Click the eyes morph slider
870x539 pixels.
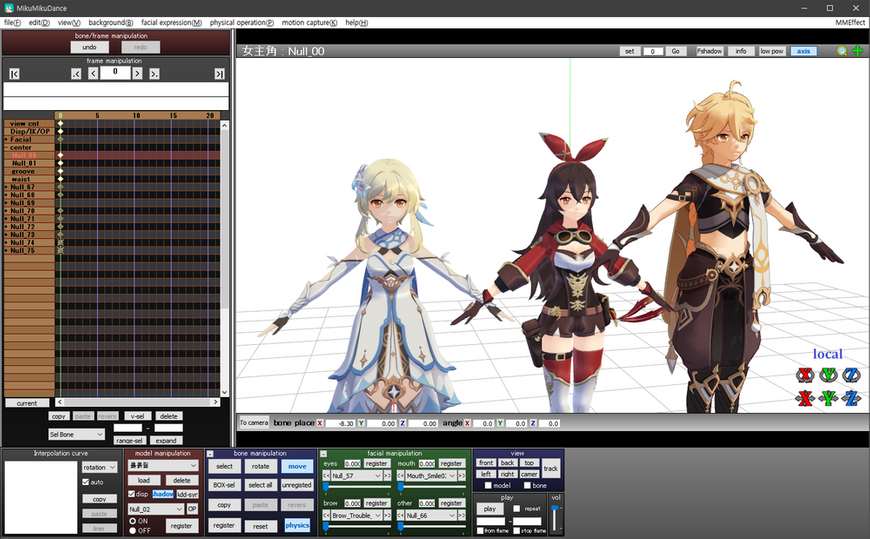click(x=357, y=487)
